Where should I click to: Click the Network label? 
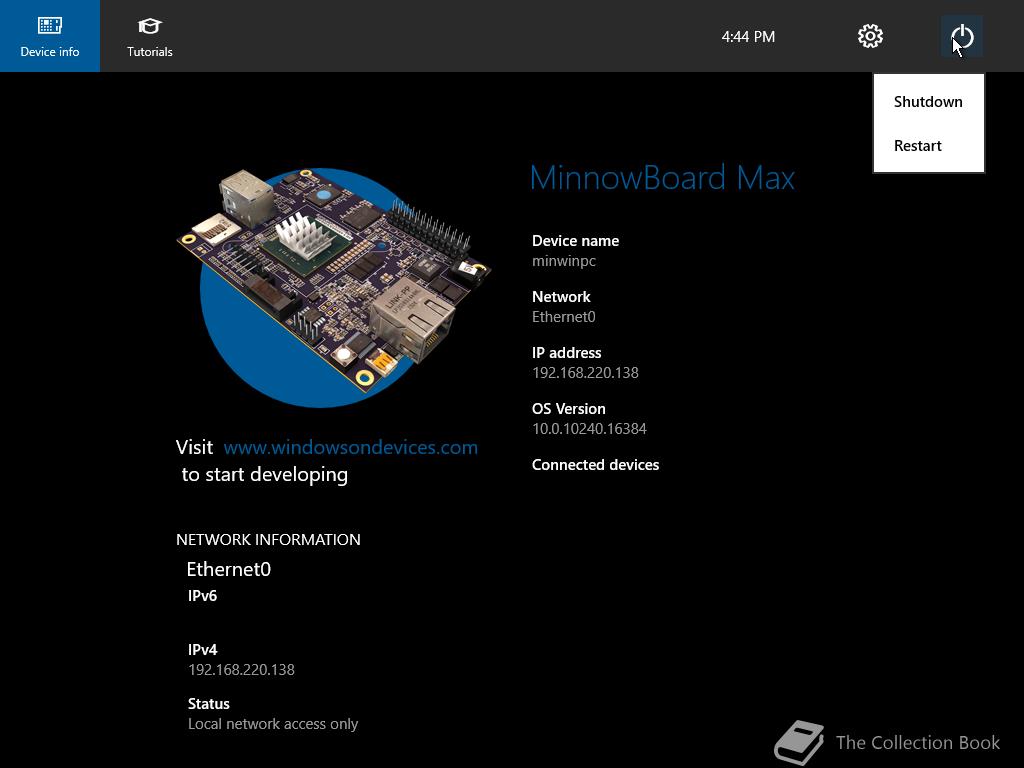561,297
